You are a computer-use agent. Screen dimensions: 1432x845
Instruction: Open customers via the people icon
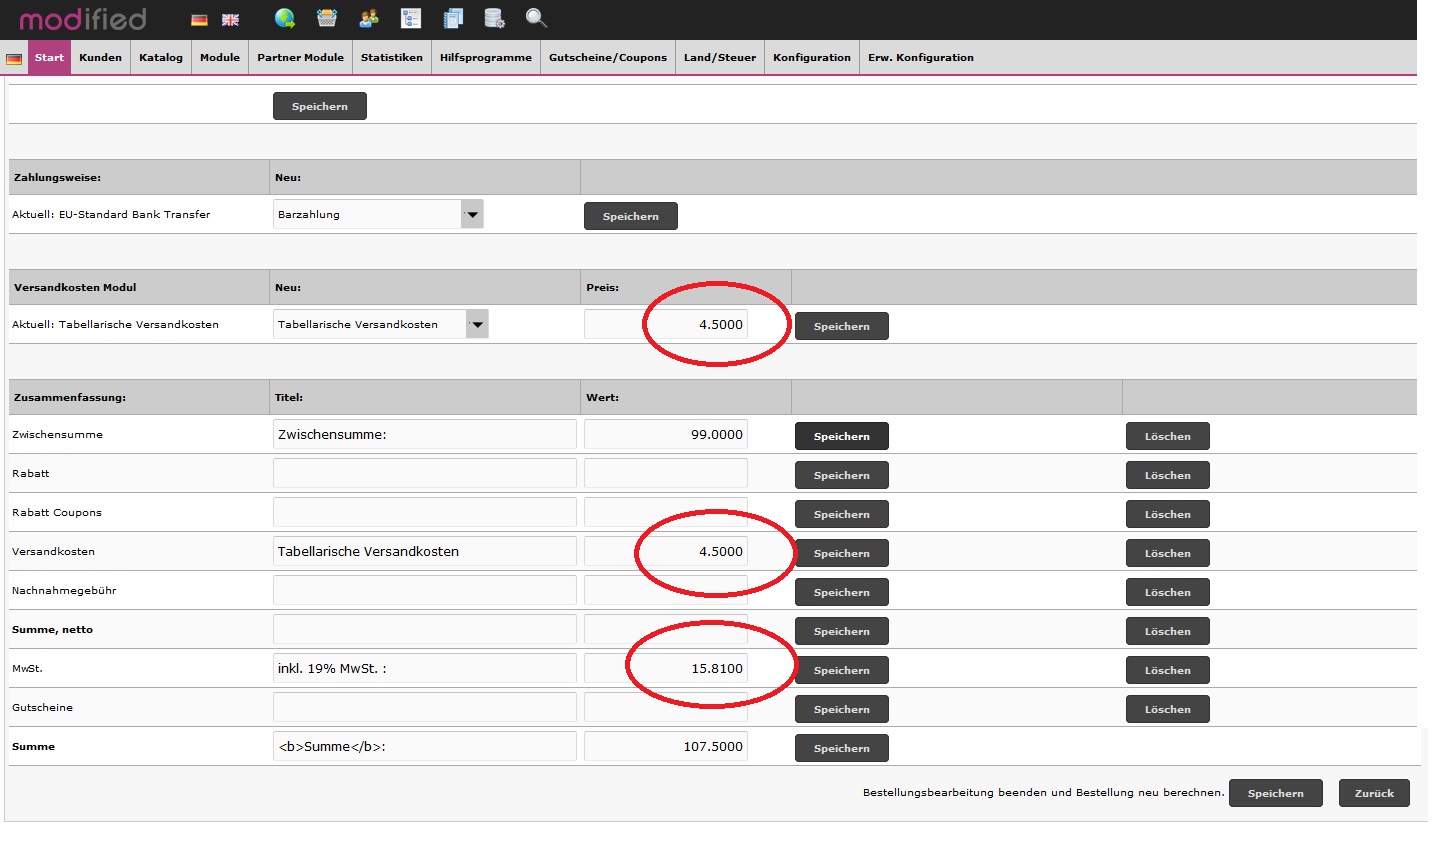369,18
